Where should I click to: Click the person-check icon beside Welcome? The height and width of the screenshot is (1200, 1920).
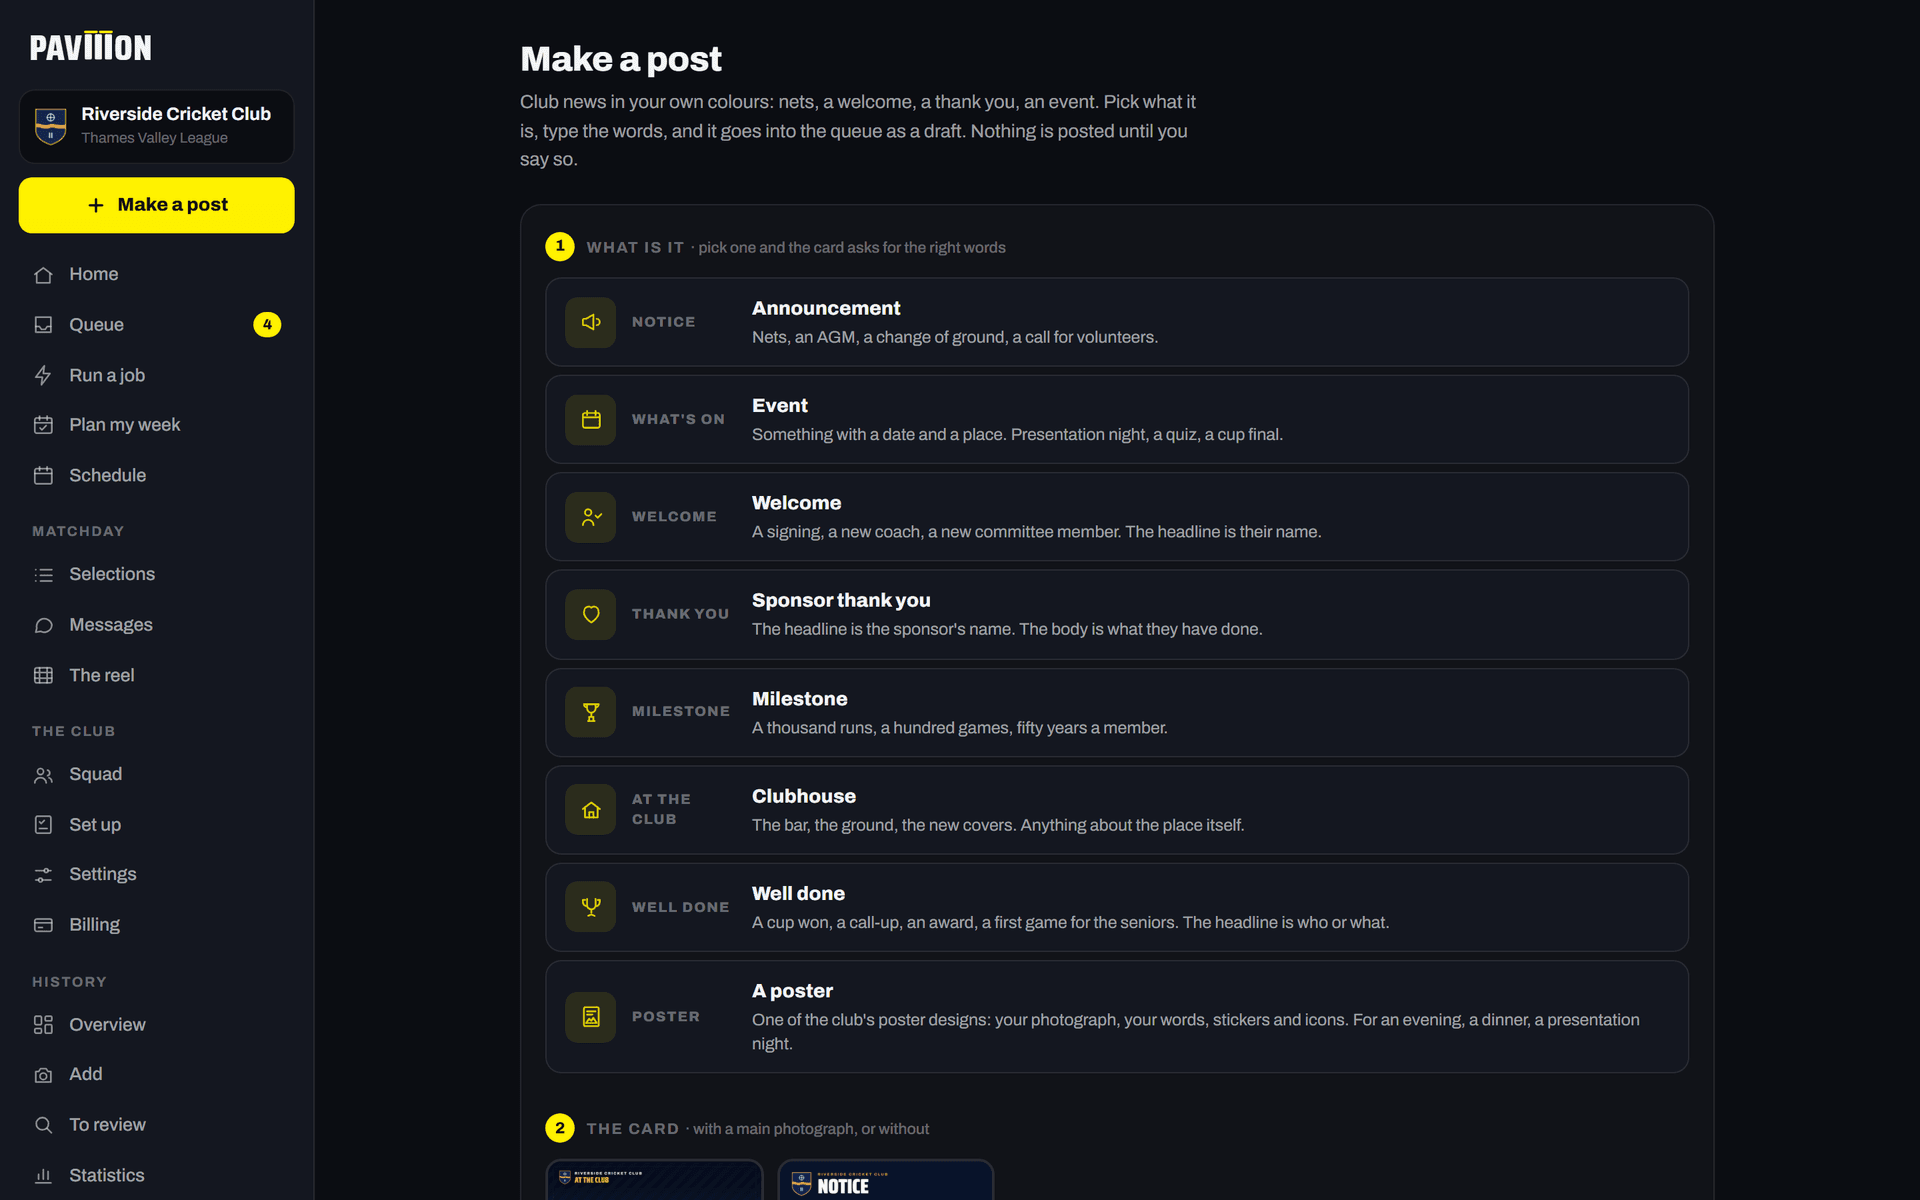click(x=591, y=517)
